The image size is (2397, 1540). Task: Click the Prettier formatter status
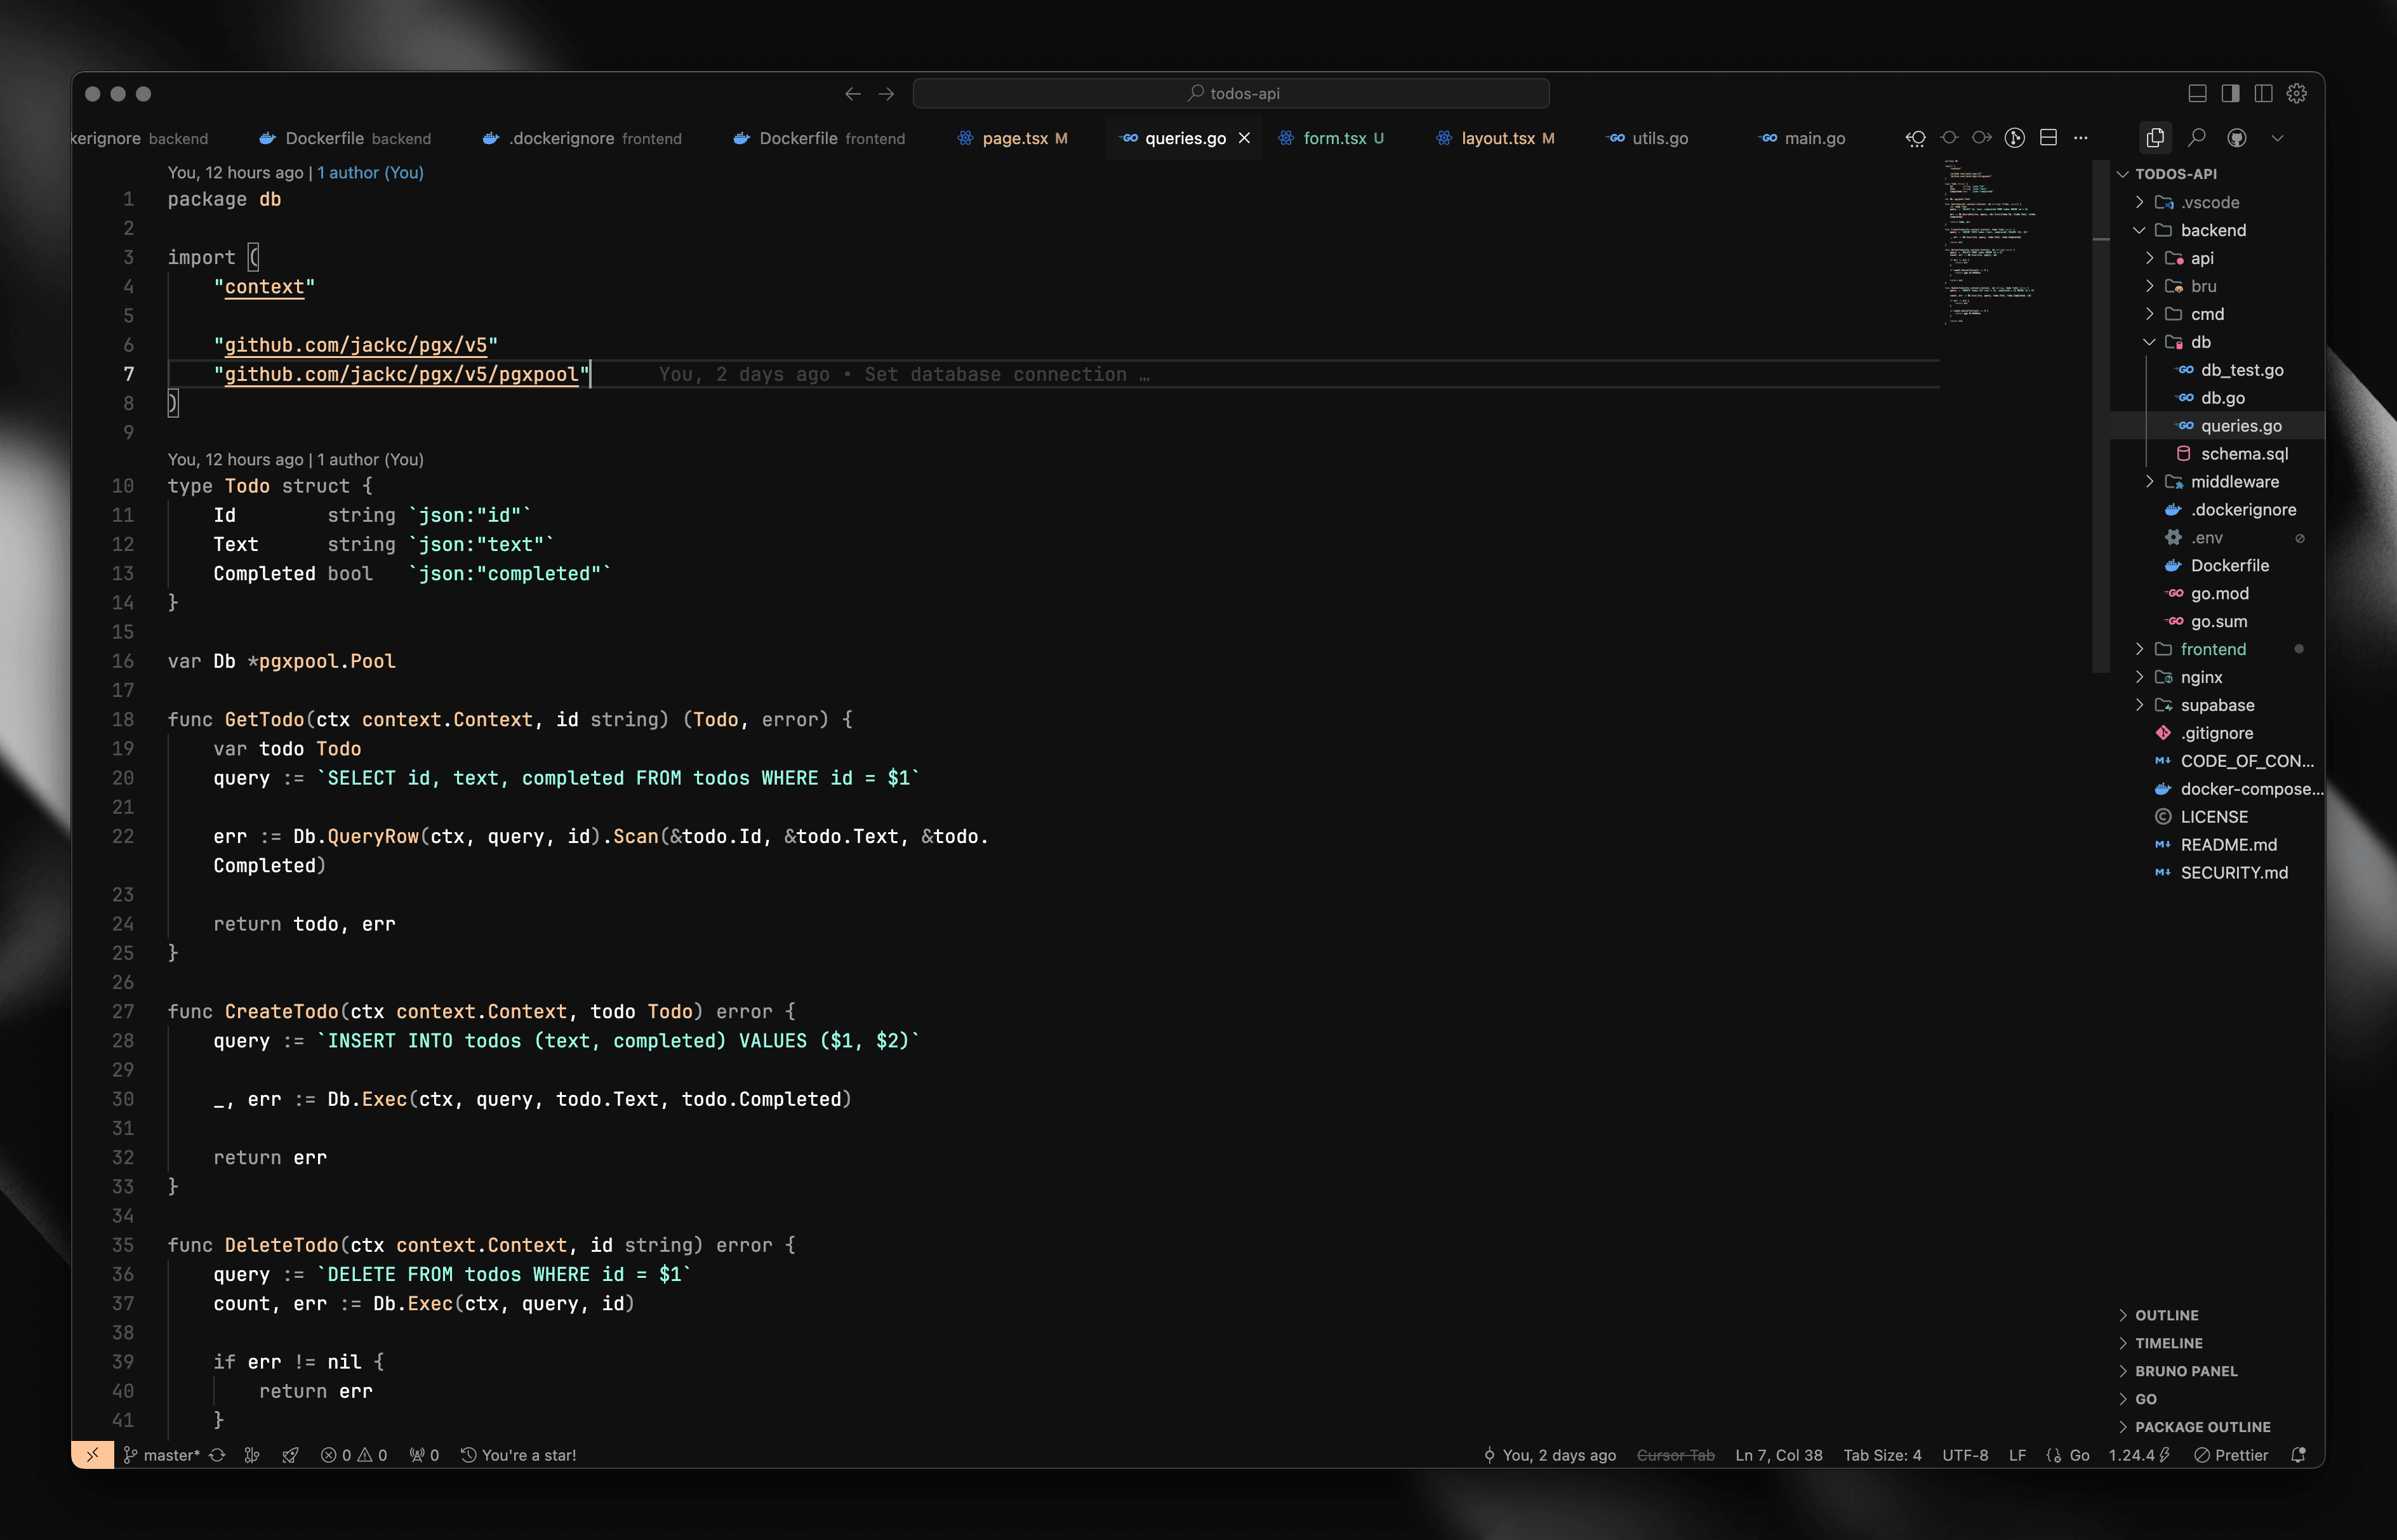coord(2231,1455)
